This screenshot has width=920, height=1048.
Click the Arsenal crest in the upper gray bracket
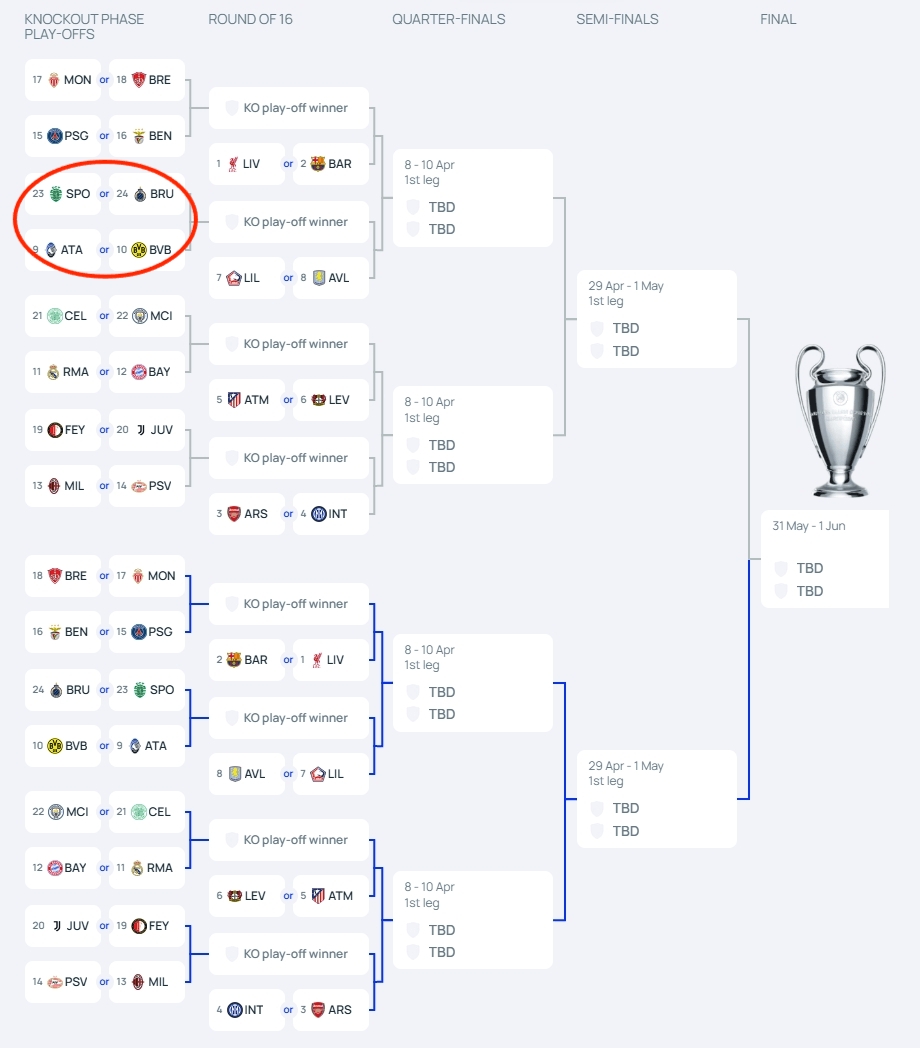(234, 514)
